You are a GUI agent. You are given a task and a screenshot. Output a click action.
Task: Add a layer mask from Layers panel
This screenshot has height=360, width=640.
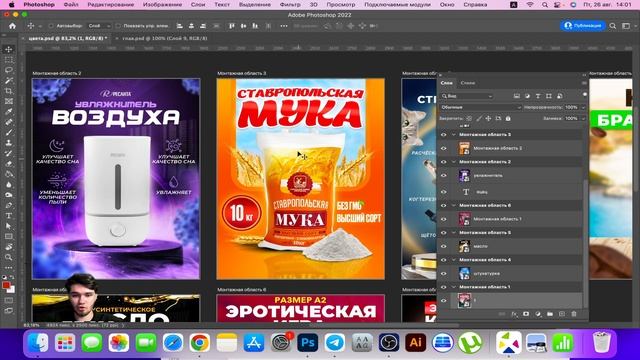526,314
